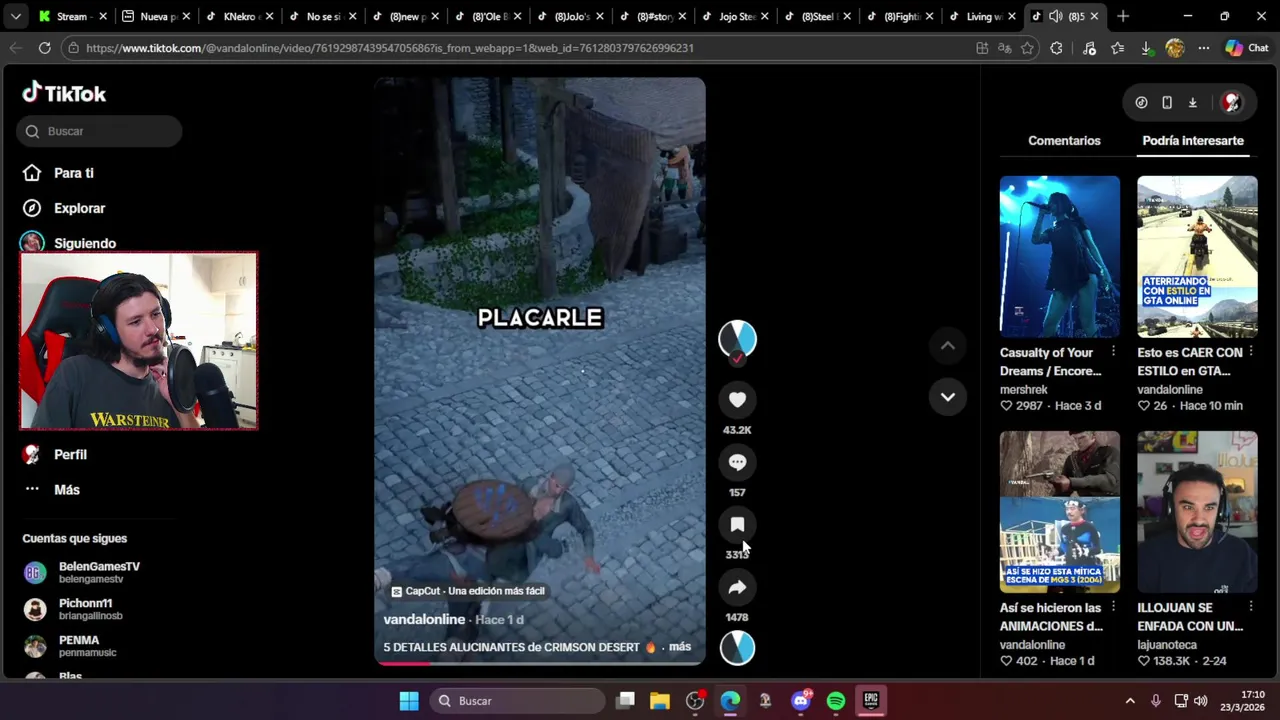The image size is (1280, 720).
Task: Open TikTok profile avatar at top right
Action: (x=1232, y=102)
